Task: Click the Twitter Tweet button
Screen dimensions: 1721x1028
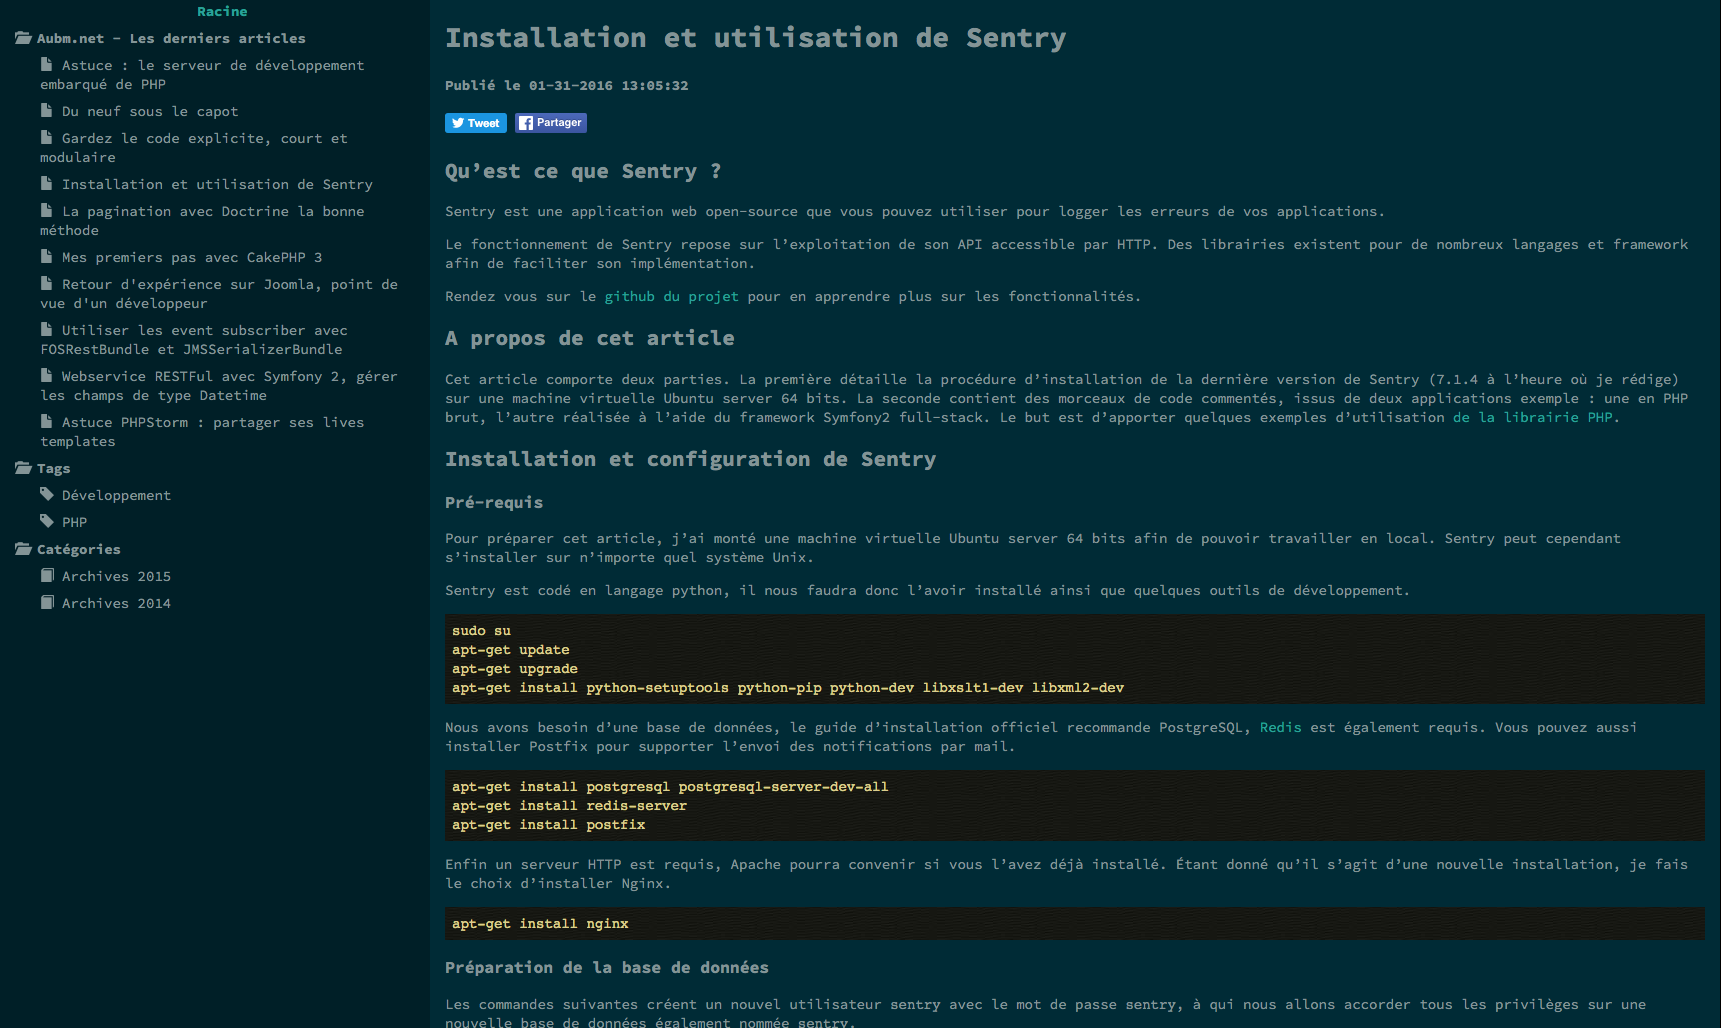Action: click(475, 123)
